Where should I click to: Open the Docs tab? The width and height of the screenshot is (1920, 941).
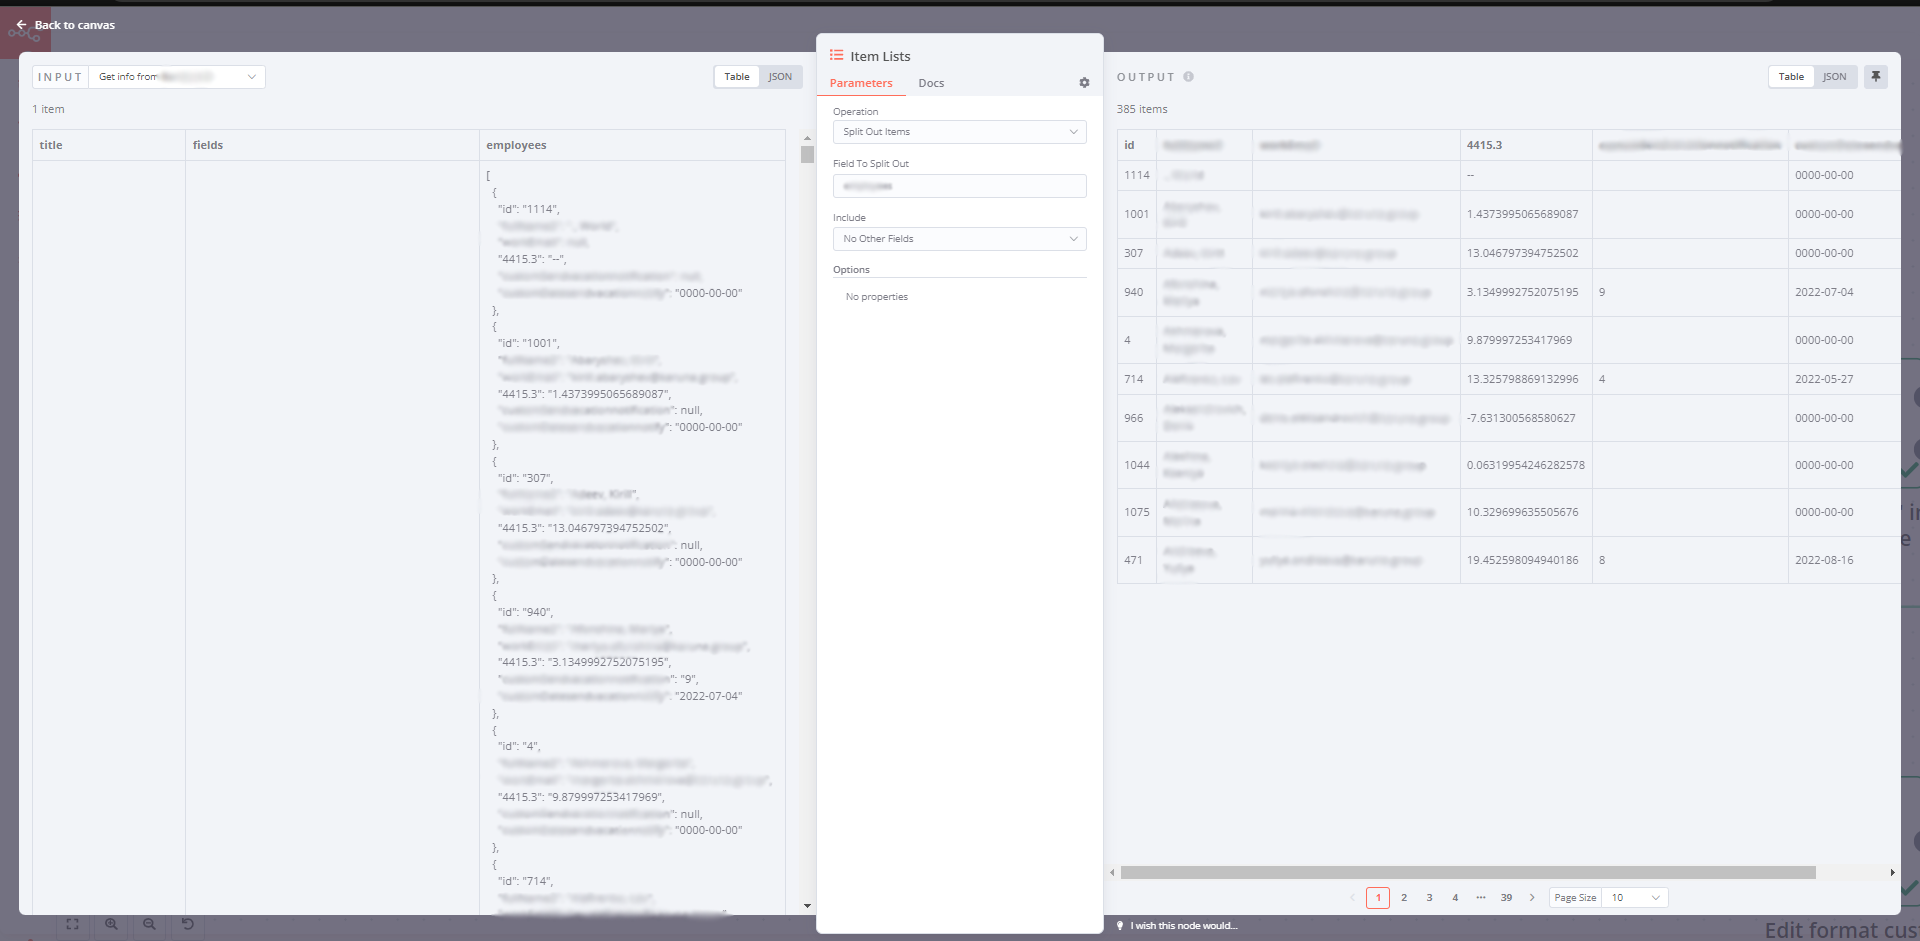[931, 83]
